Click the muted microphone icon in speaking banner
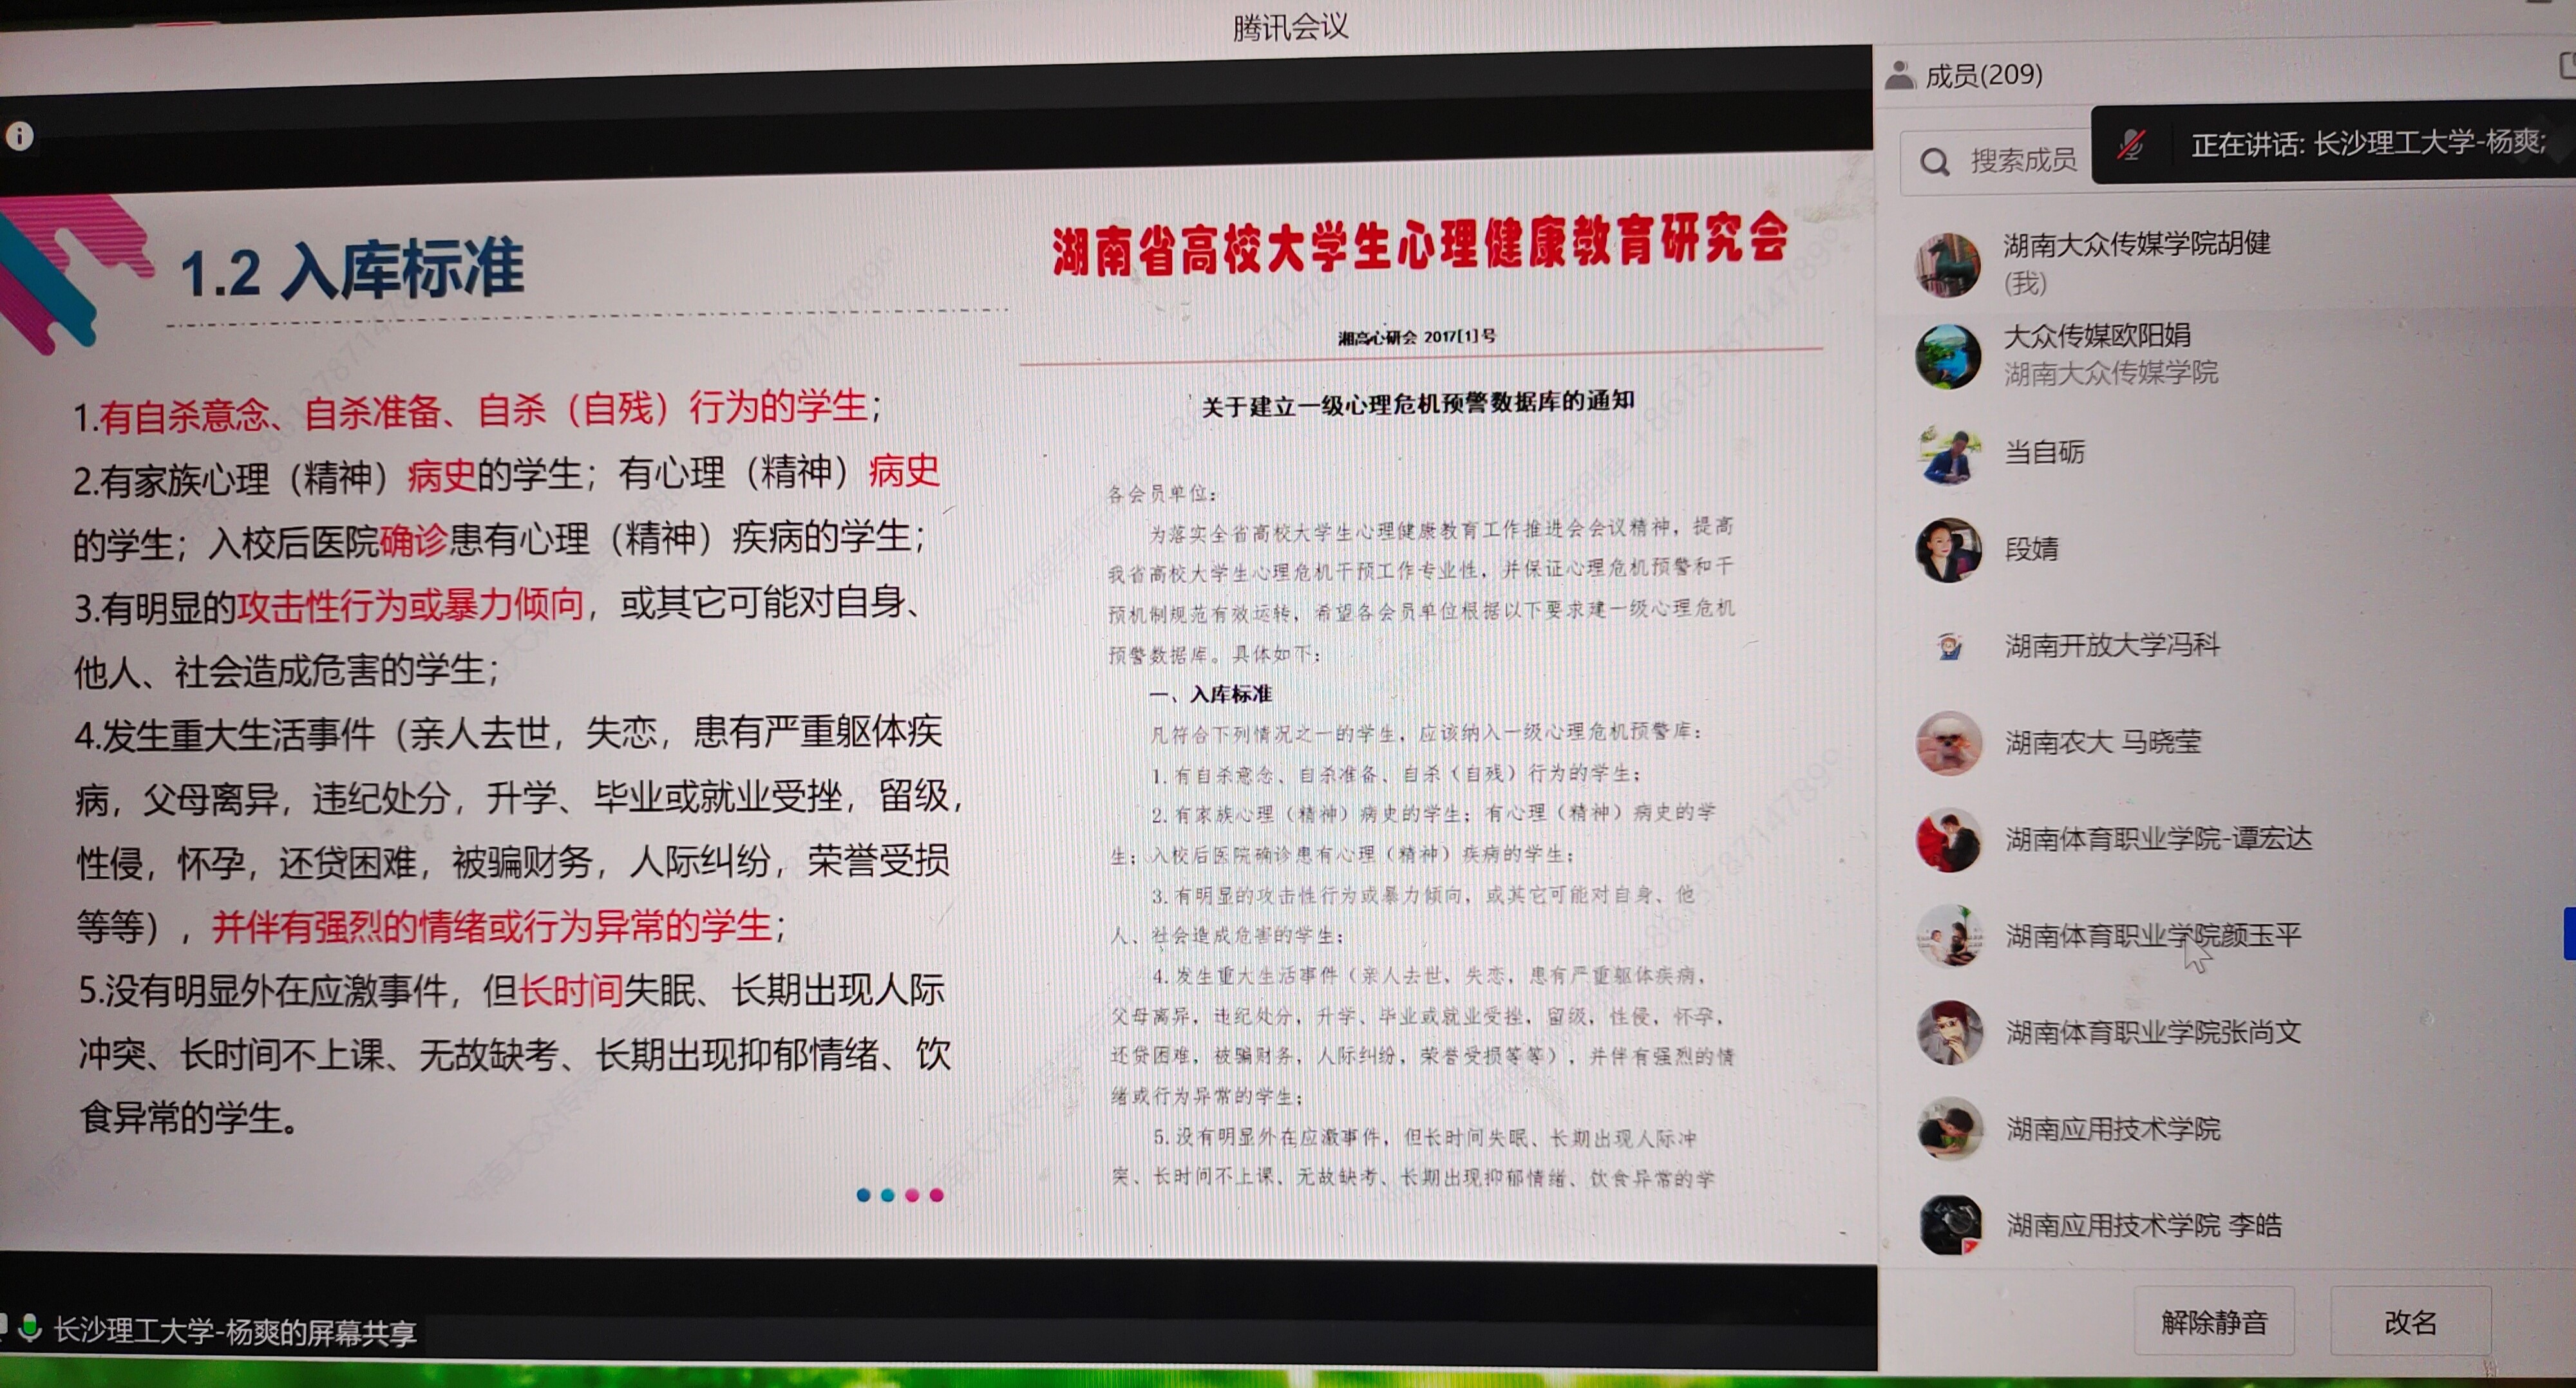The height and width of the screenshot is (1388, 2576). click(x=2130, y=146)
